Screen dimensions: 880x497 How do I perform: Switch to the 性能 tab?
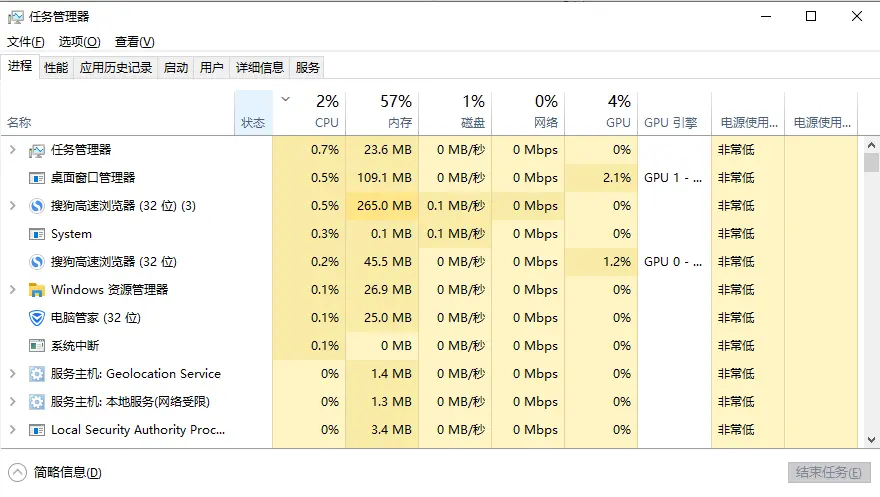pos(56,68)
